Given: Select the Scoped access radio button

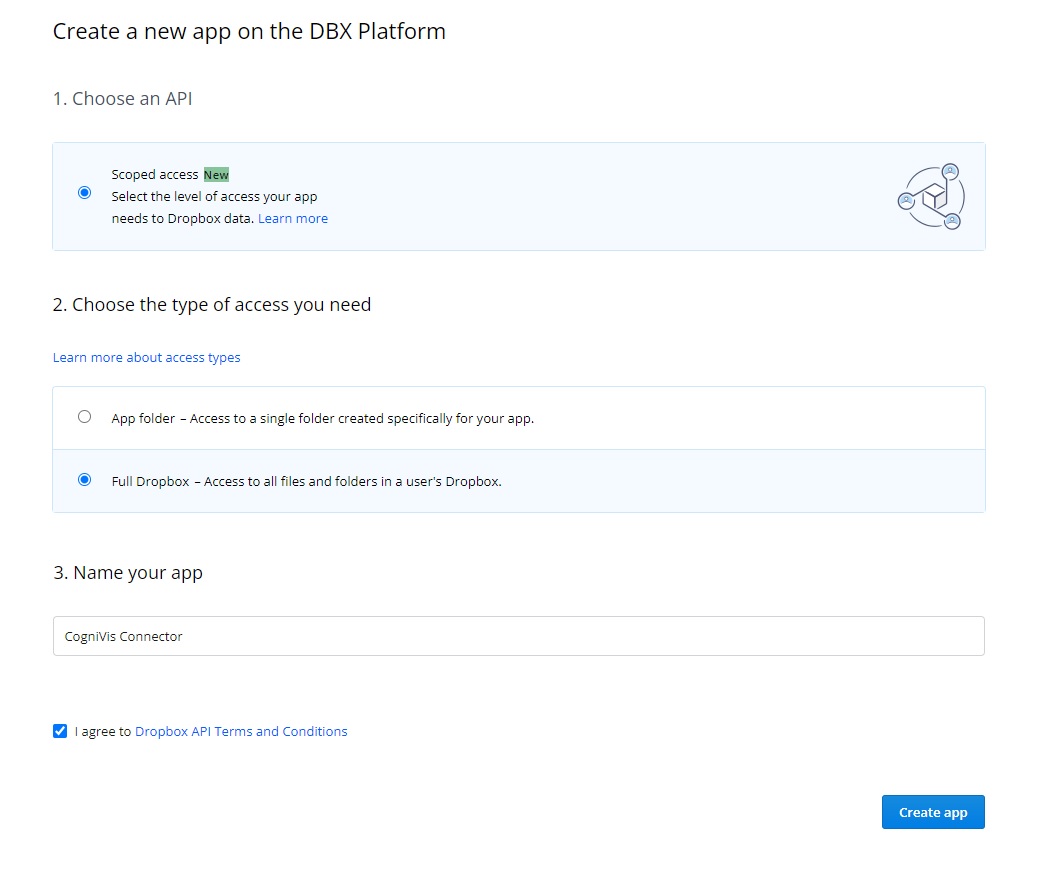Looking at the screenshot, I should pos(84,193).
